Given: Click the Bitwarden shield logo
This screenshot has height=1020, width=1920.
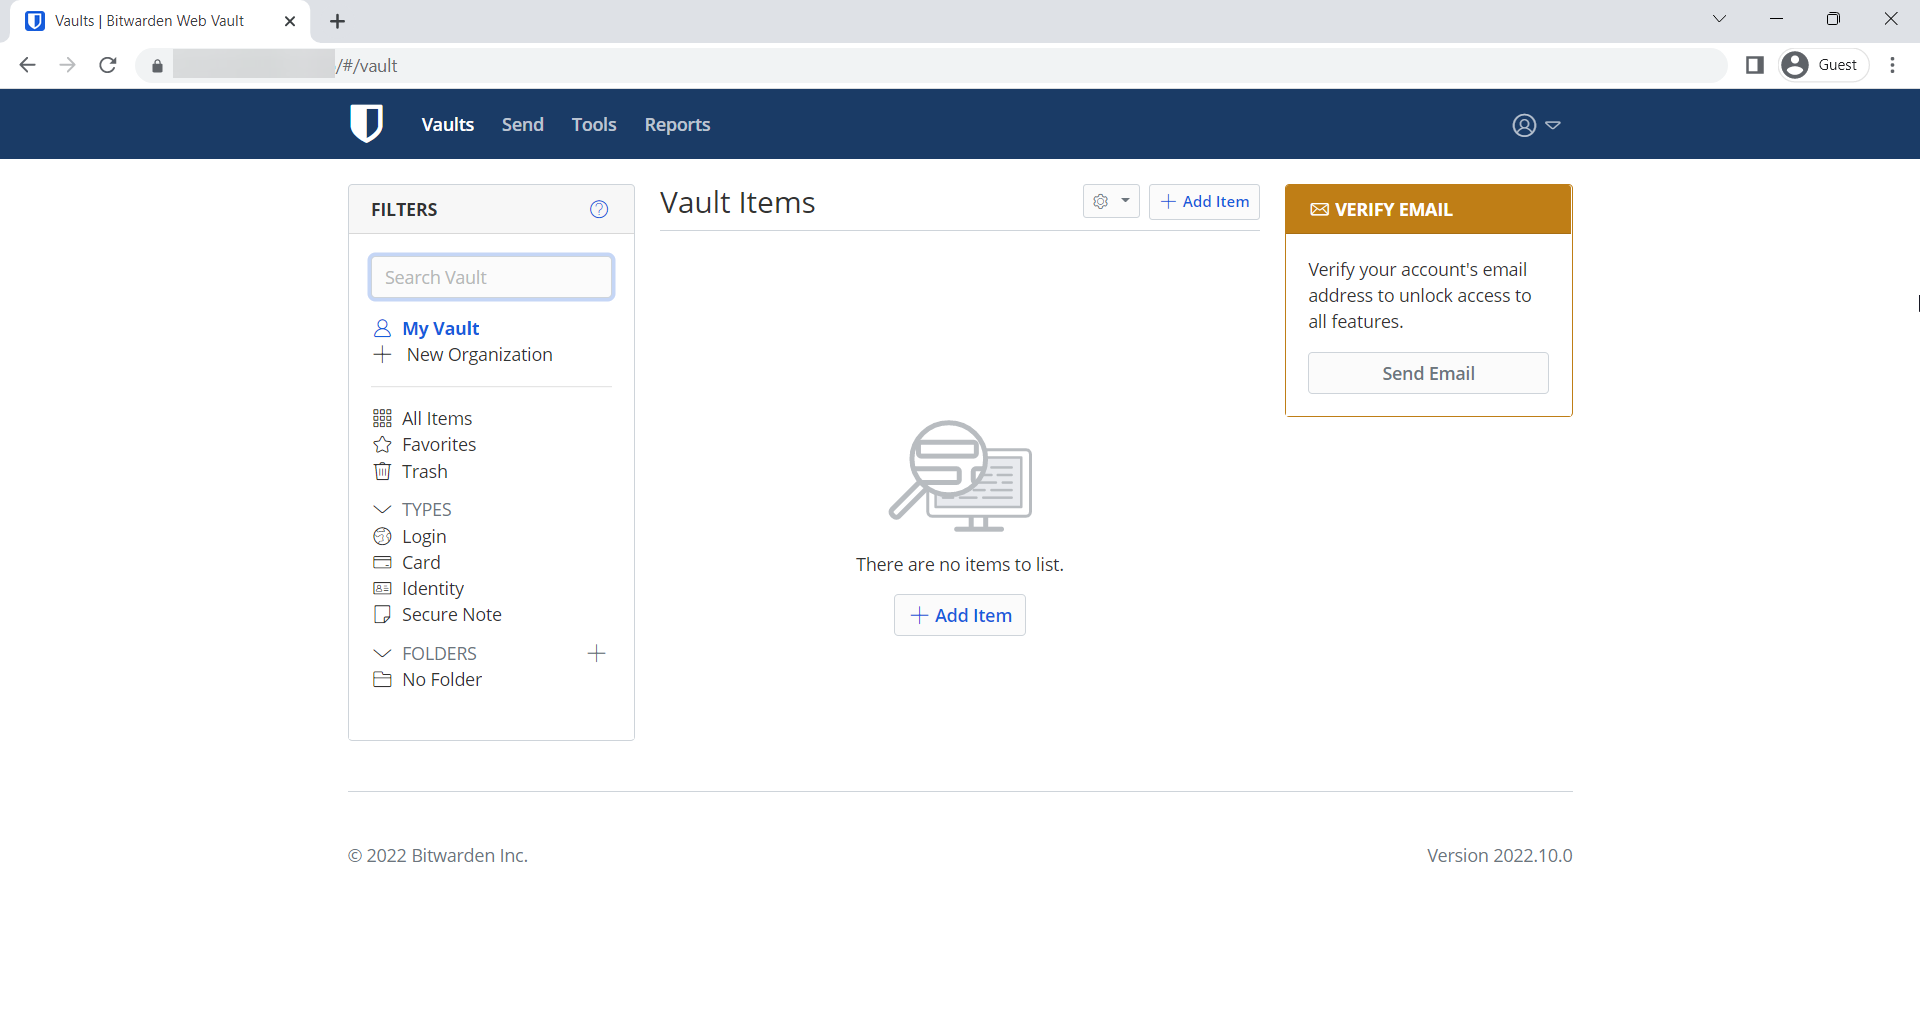Looking at the screenshot, I should [x=366, y=124].
